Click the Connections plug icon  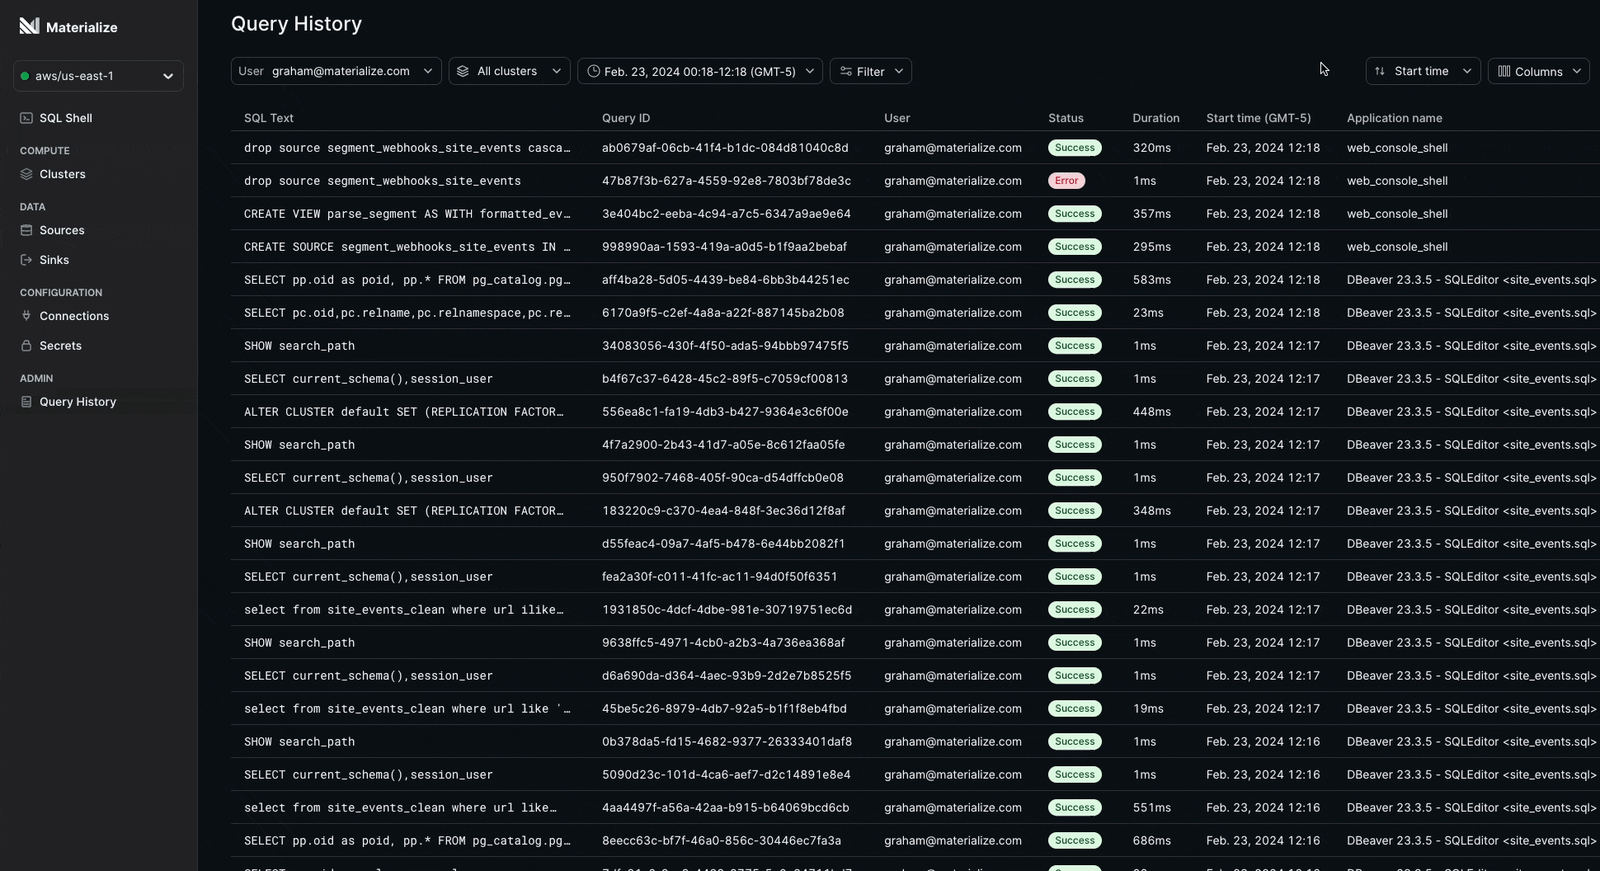[x=26, y=316]
